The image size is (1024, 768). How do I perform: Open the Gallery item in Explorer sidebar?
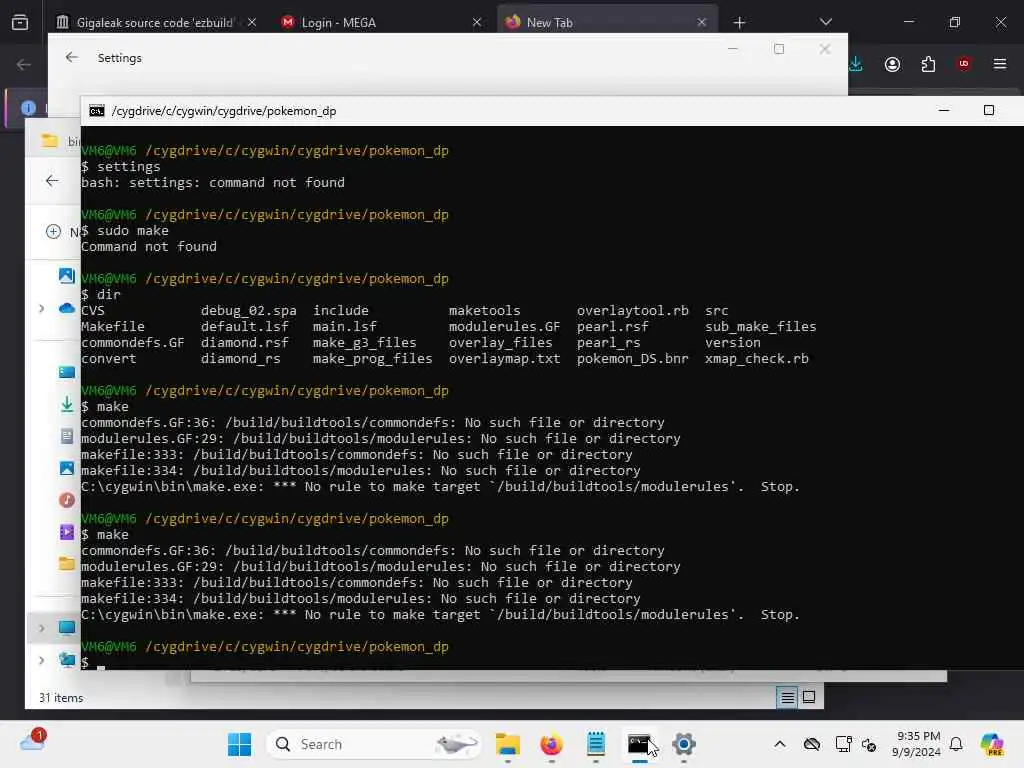(x=67, y=276)
